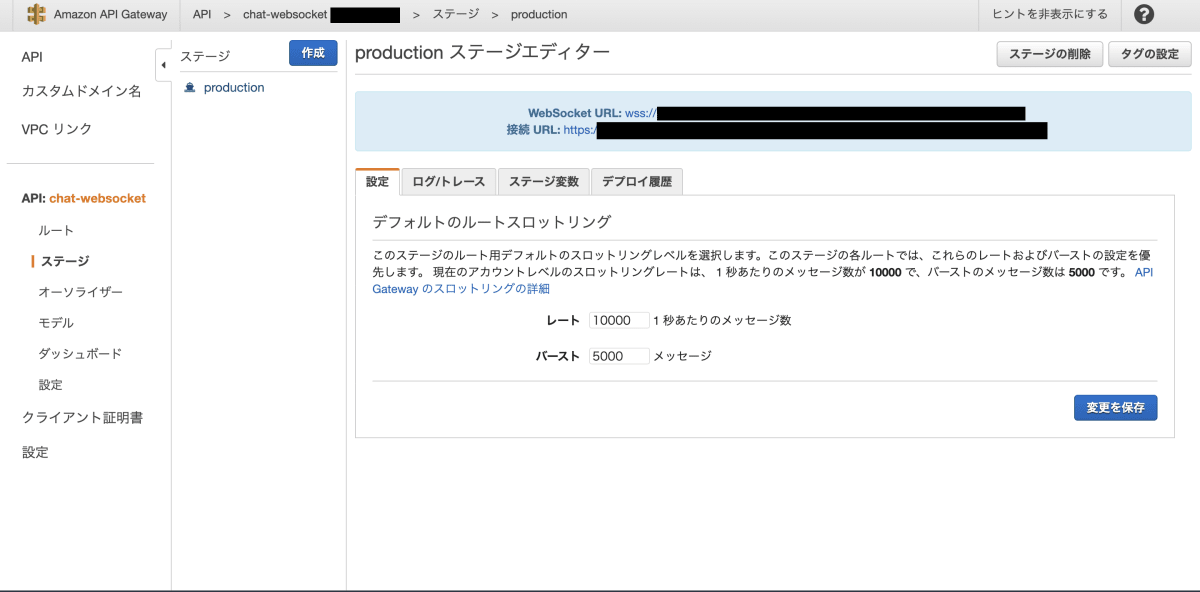Click the バースト input field
The width and height of the screenshot is (1200, 592).
click(619, 356)
